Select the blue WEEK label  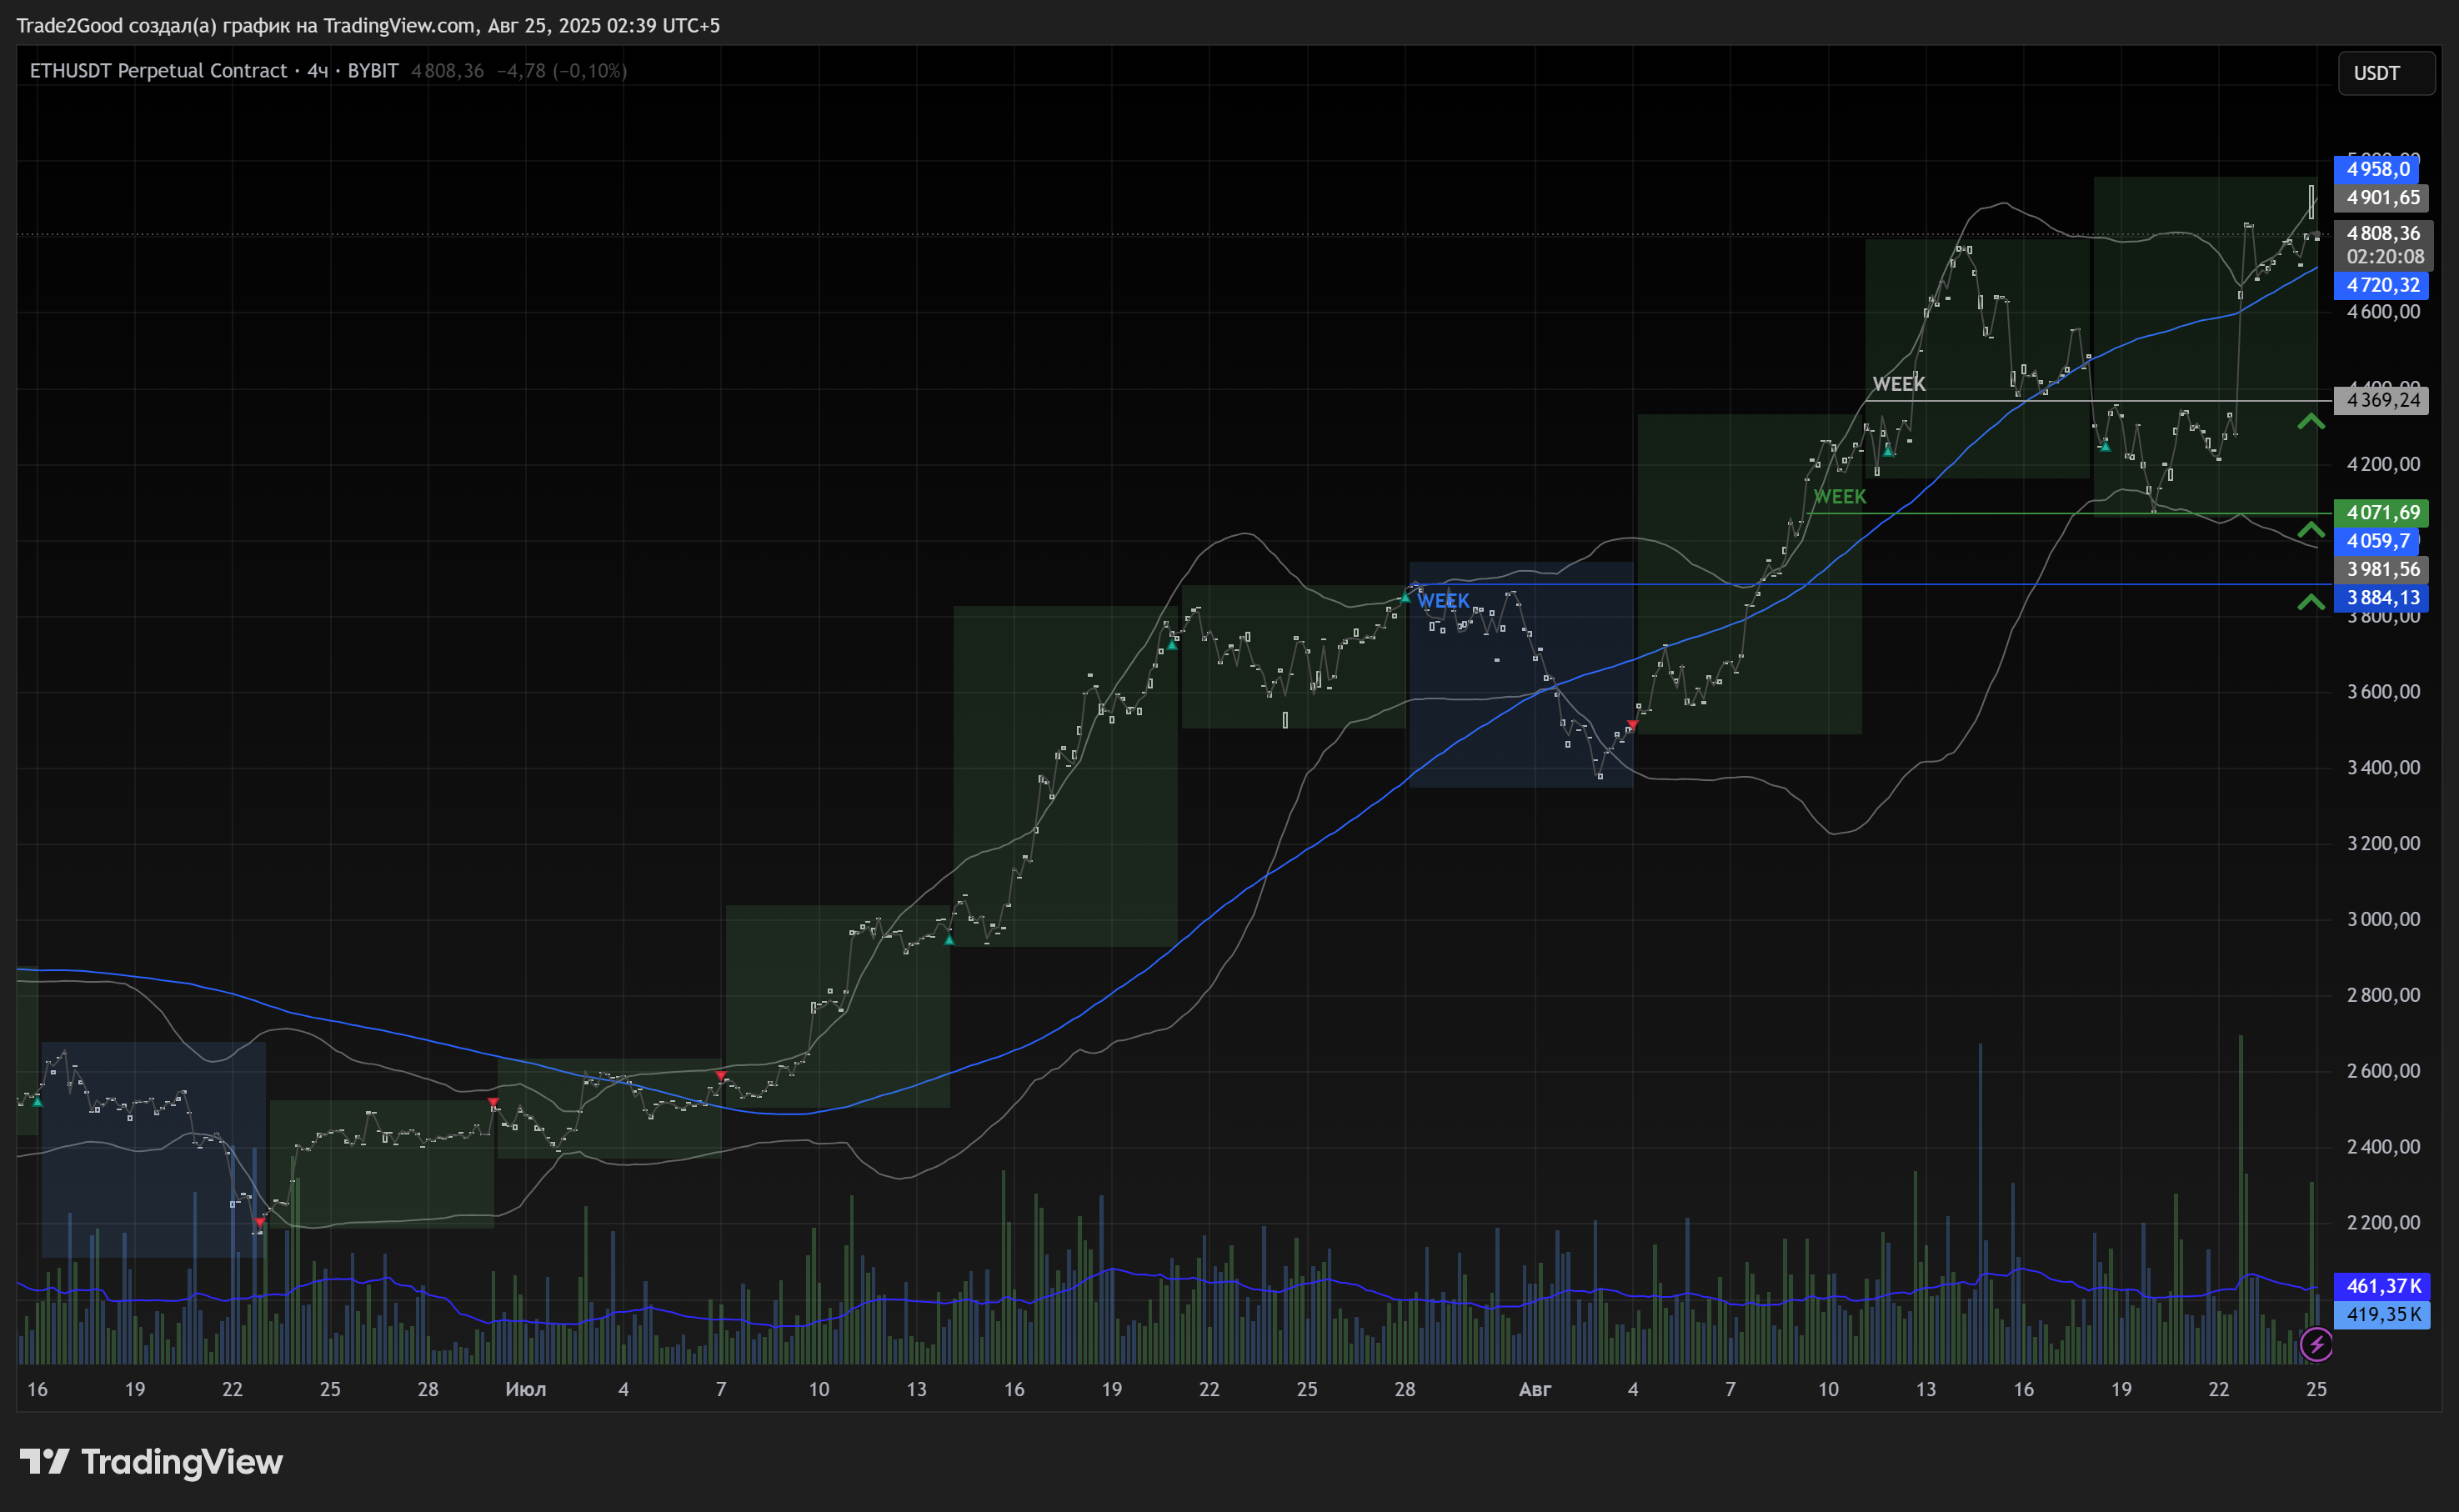point(1443,601)
